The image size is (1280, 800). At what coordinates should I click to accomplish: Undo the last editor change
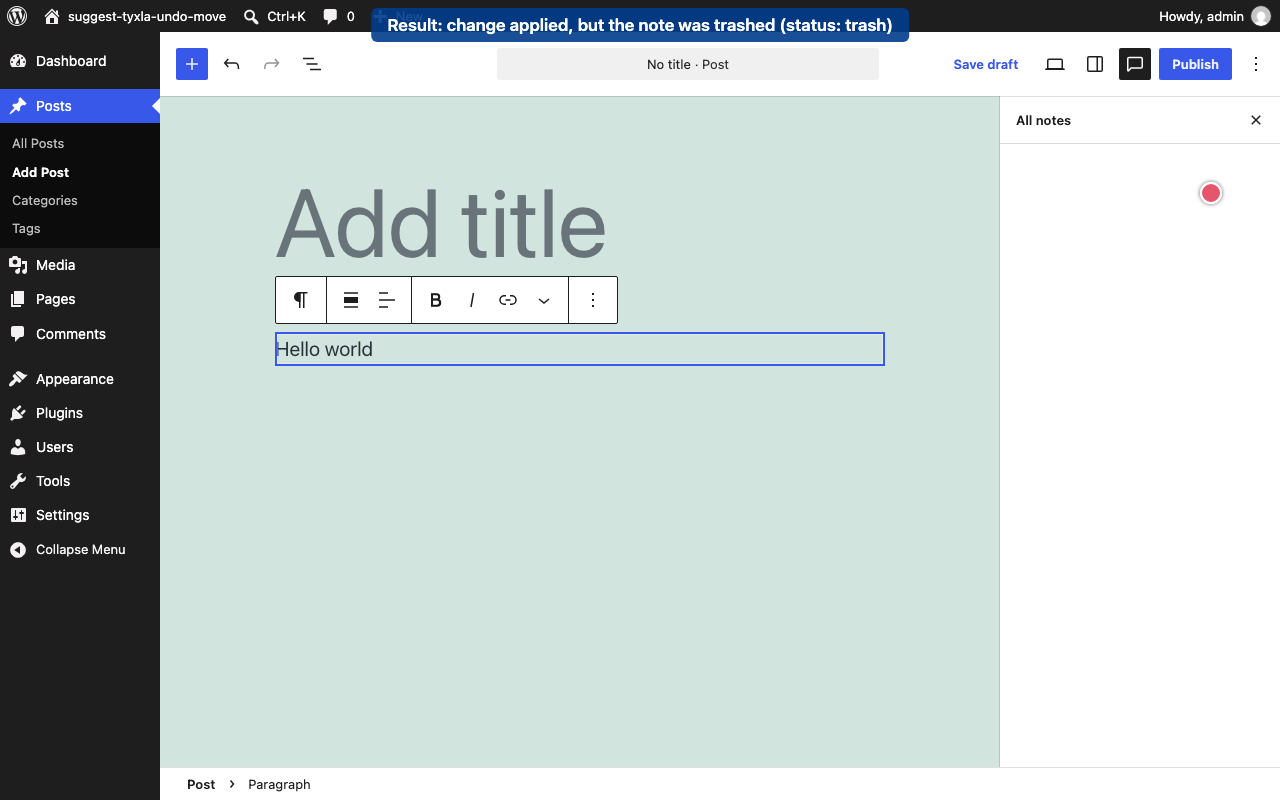[232, 64]
